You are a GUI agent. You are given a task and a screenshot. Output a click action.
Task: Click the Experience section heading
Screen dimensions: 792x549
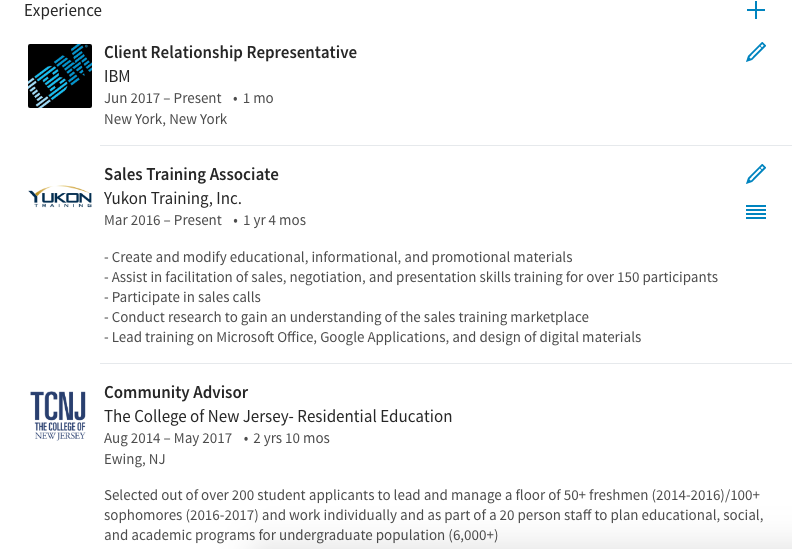[x=63, y=11]
